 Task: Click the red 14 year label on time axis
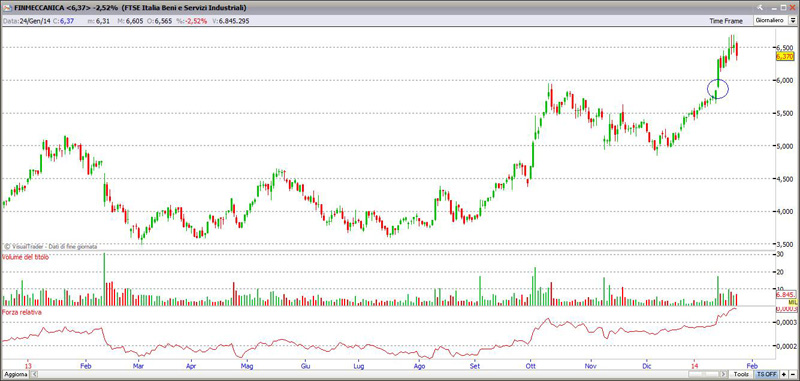tap(694, 366)
